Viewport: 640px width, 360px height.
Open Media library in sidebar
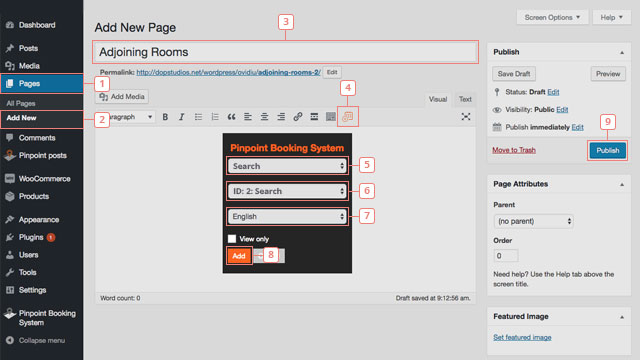click(29, 66)
